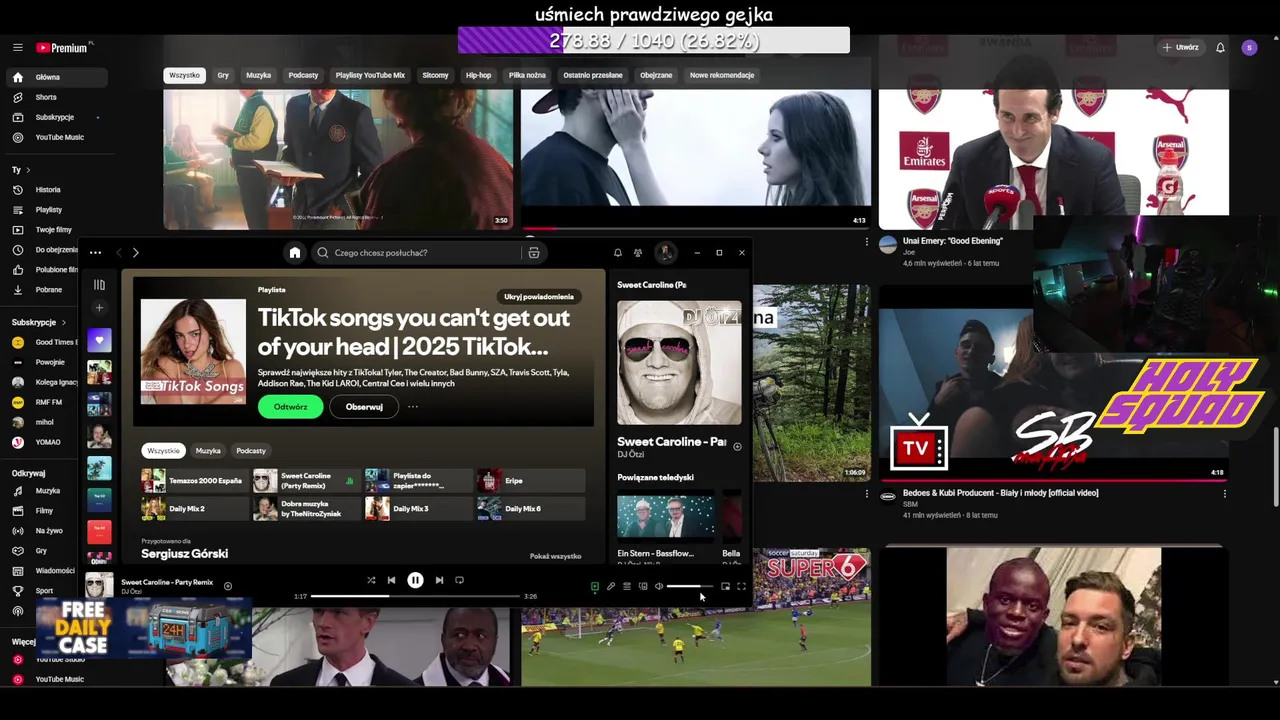Screen dimensions: 1280x720
Task: Skip to next track in Spotify
Action: pyautogui.click(x=439, y=580)
